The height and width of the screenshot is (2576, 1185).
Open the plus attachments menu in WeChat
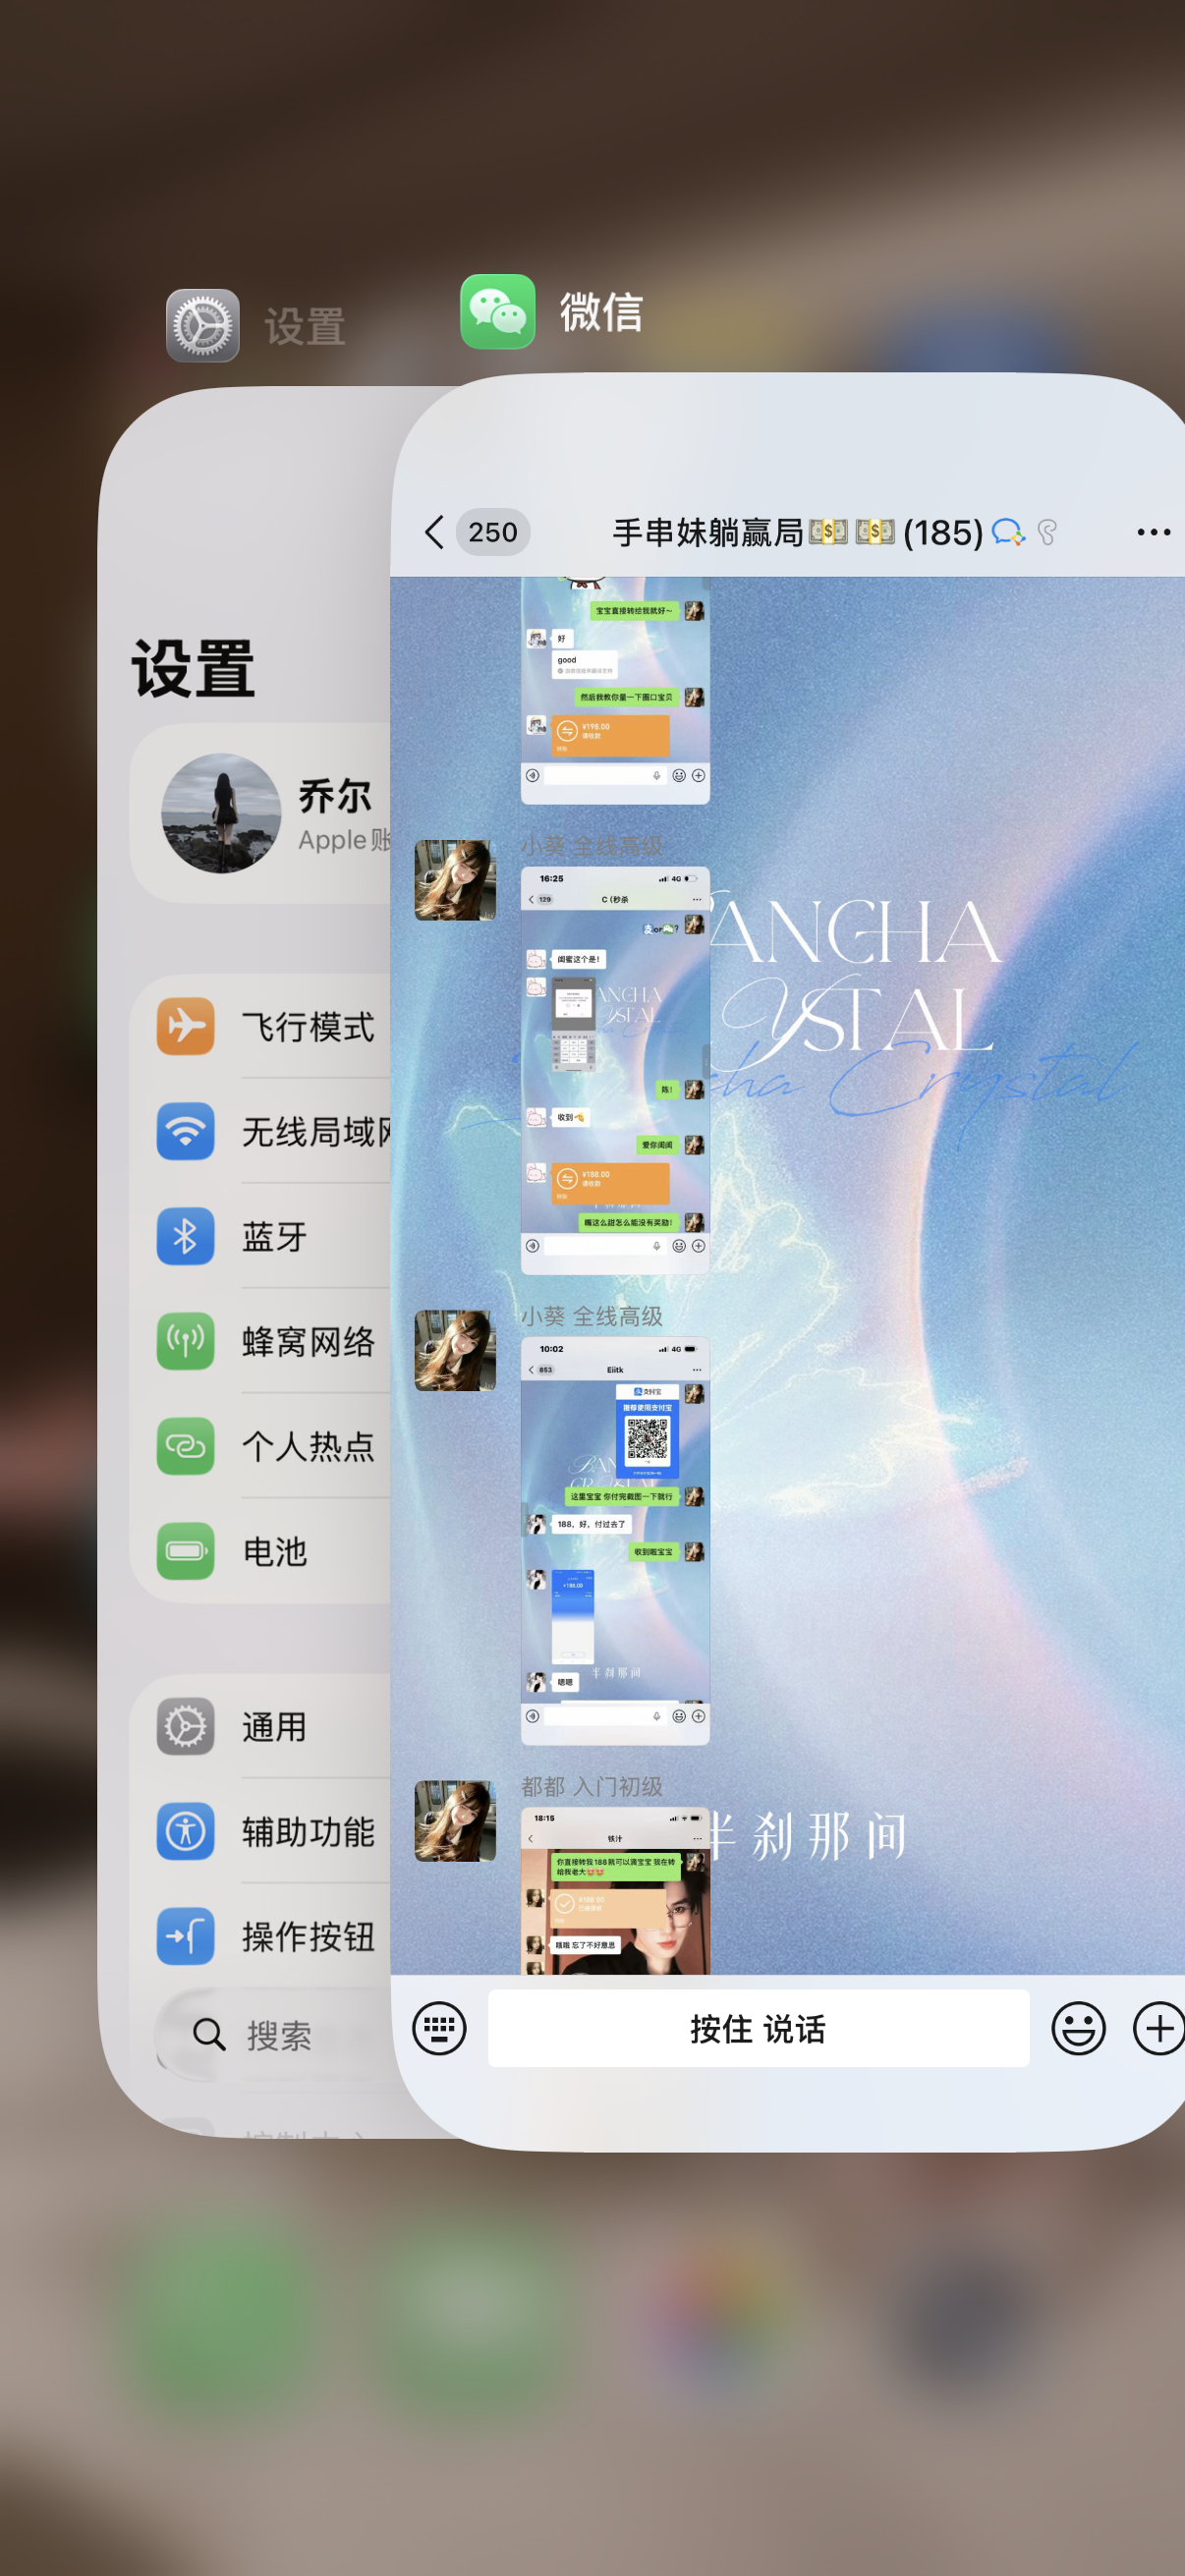coord(1158,2028)
